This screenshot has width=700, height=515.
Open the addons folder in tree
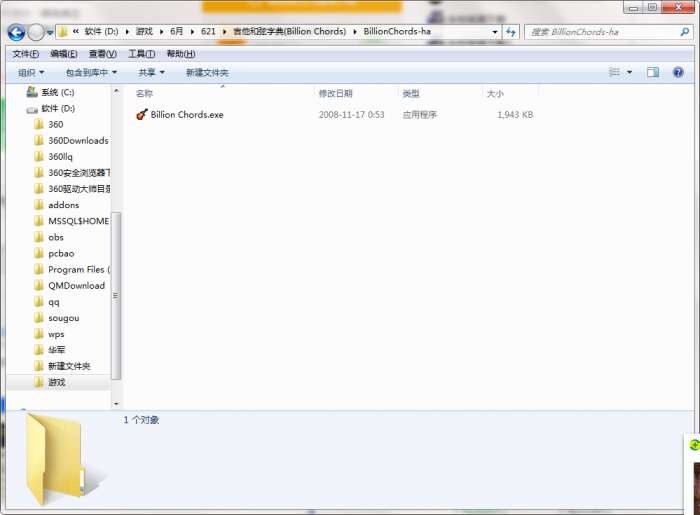(x=63, y=205)
